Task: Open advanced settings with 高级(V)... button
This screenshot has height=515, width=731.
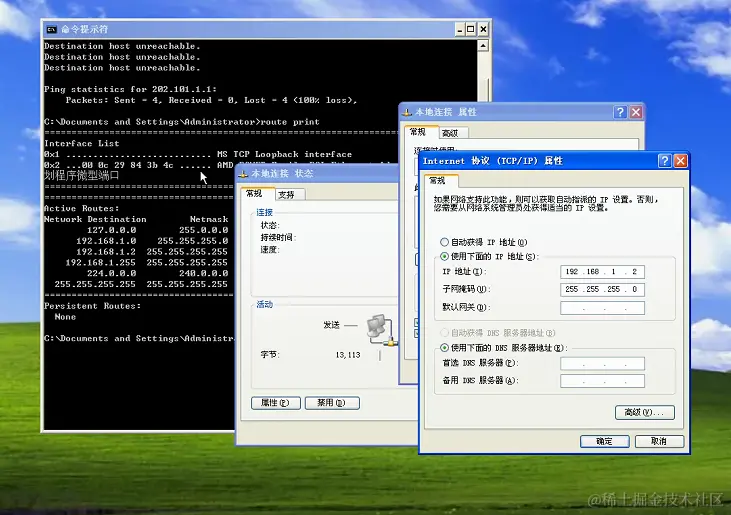Action: point(645,412)
